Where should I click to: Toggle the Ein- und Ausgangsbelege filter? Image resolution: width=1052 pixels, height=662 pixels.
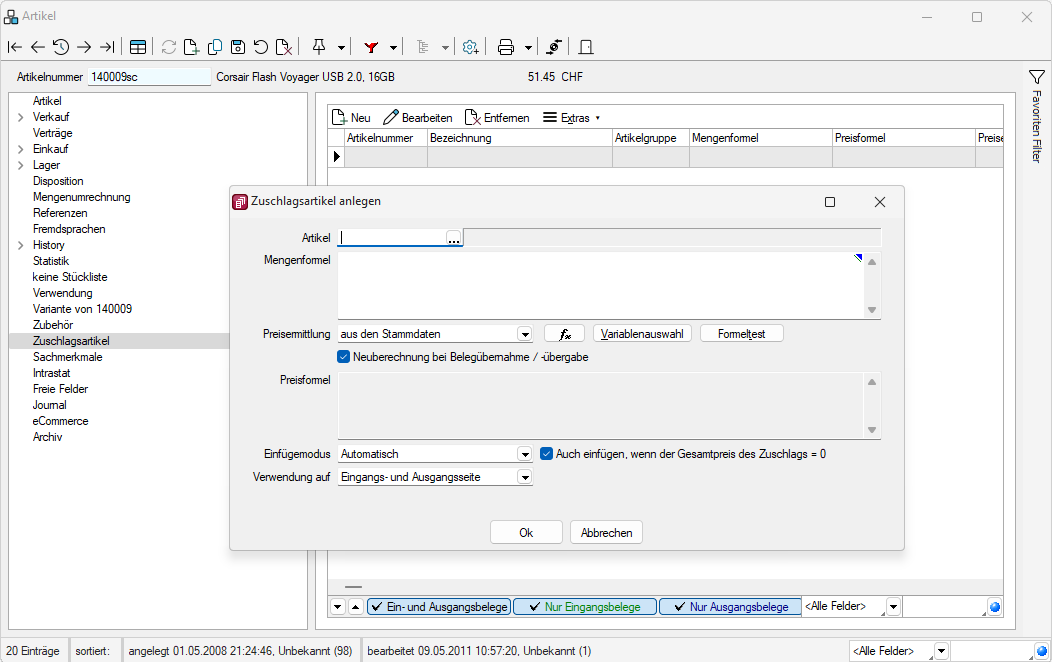pyautogui.click(x=439, y=607)
